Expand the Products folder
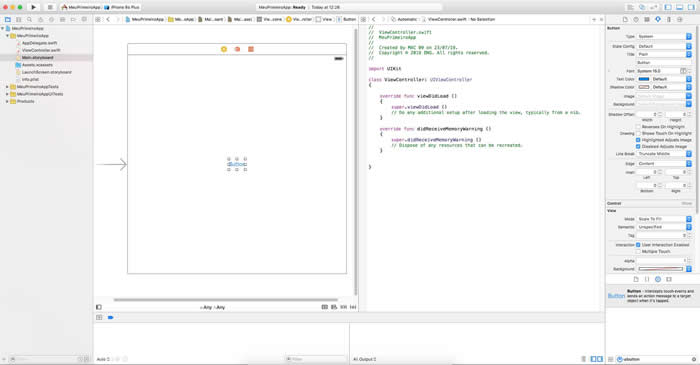The width and height of the screenshot is (700, 365). coord(7,102)
